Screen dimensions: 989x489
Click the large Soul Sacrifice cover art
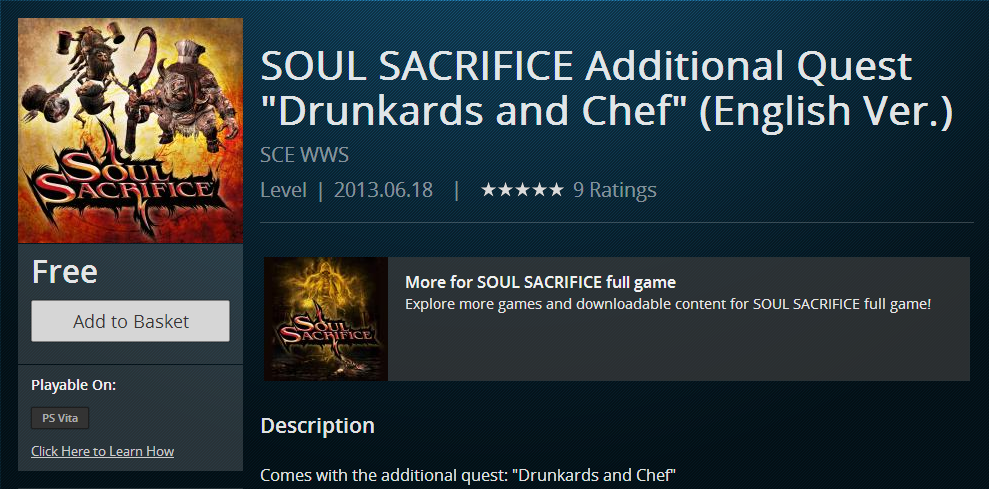tap(130, 130)
